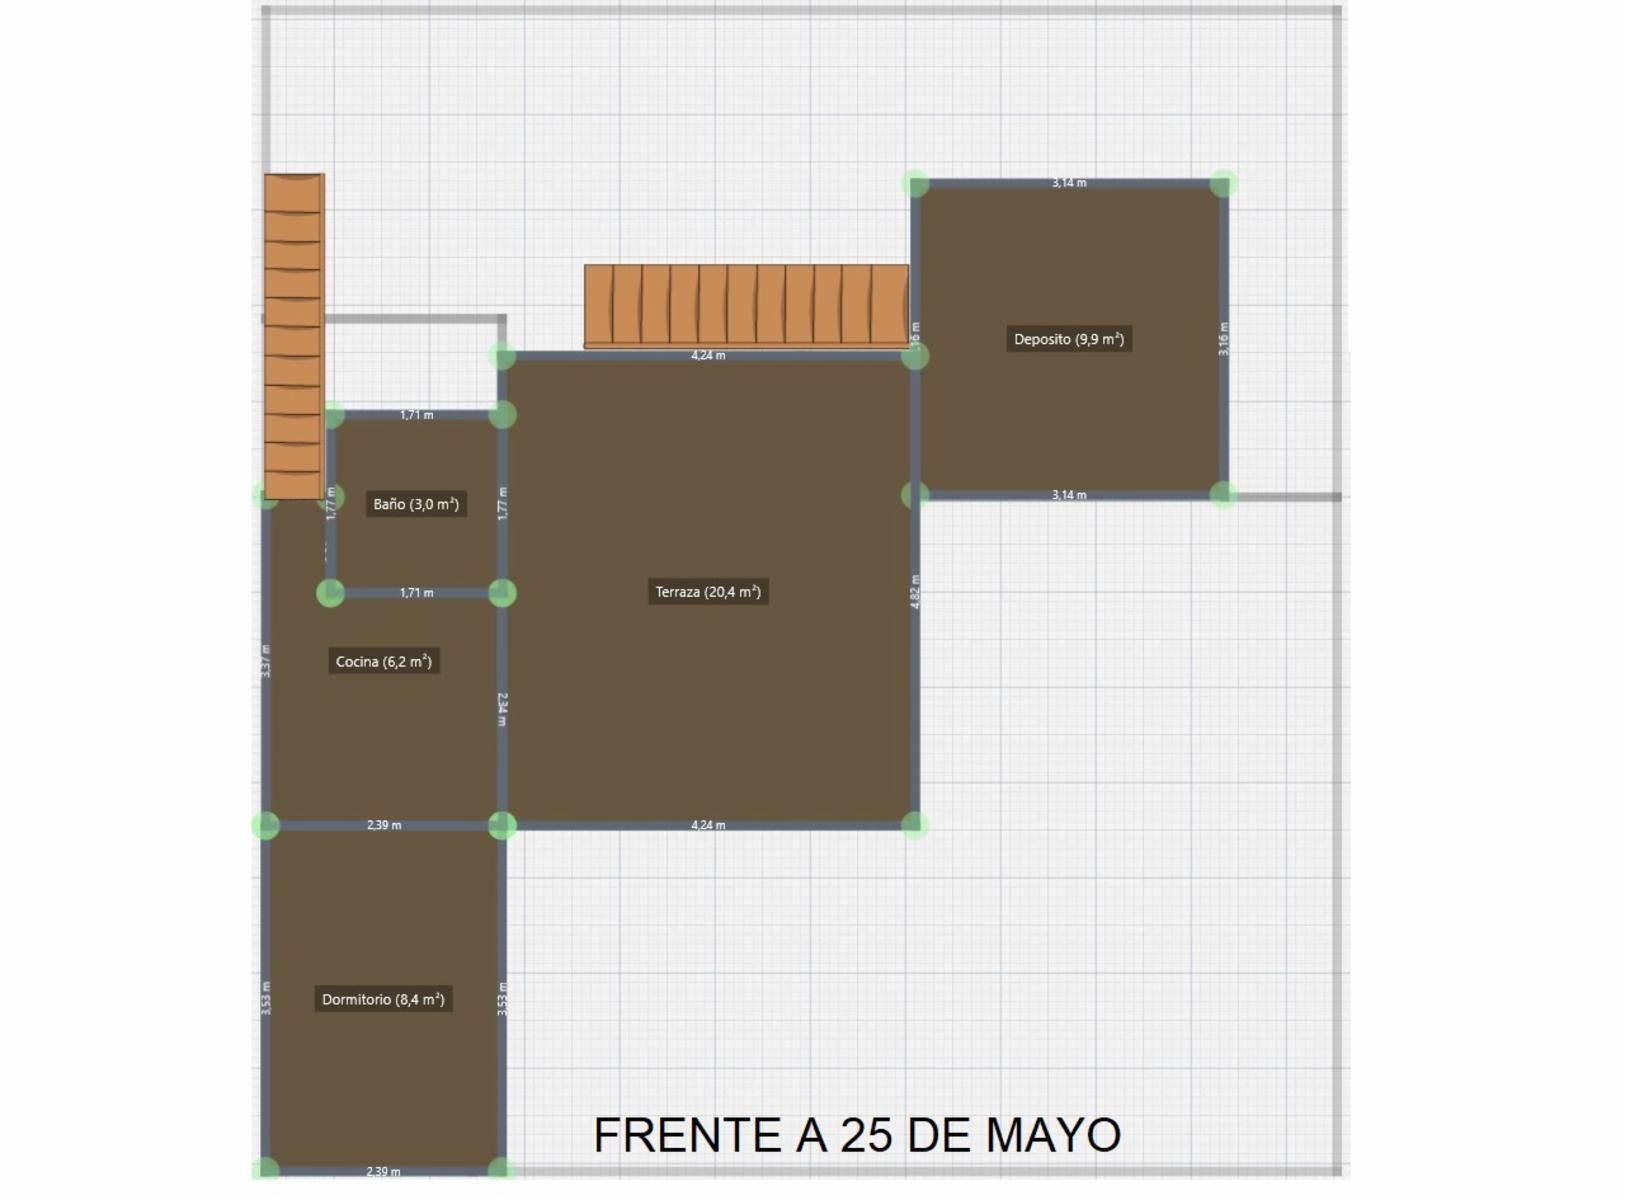Viewport: 1625px width, 1200px height.
Task: Select the Cocina (6,2 m²) room label
Action: click(384, 661)
